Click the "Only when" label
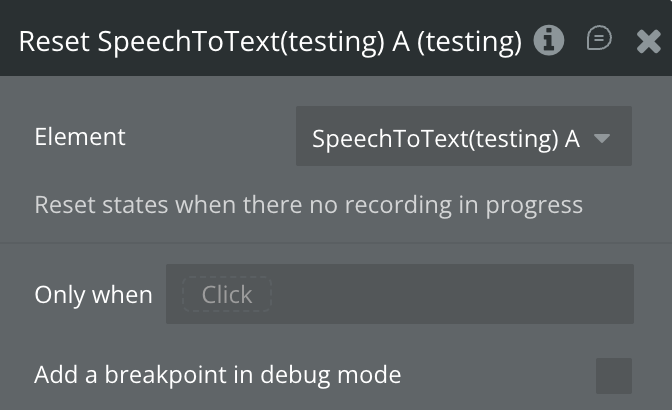The height and width of the screenshot is (410, 672). click(93, 295)
